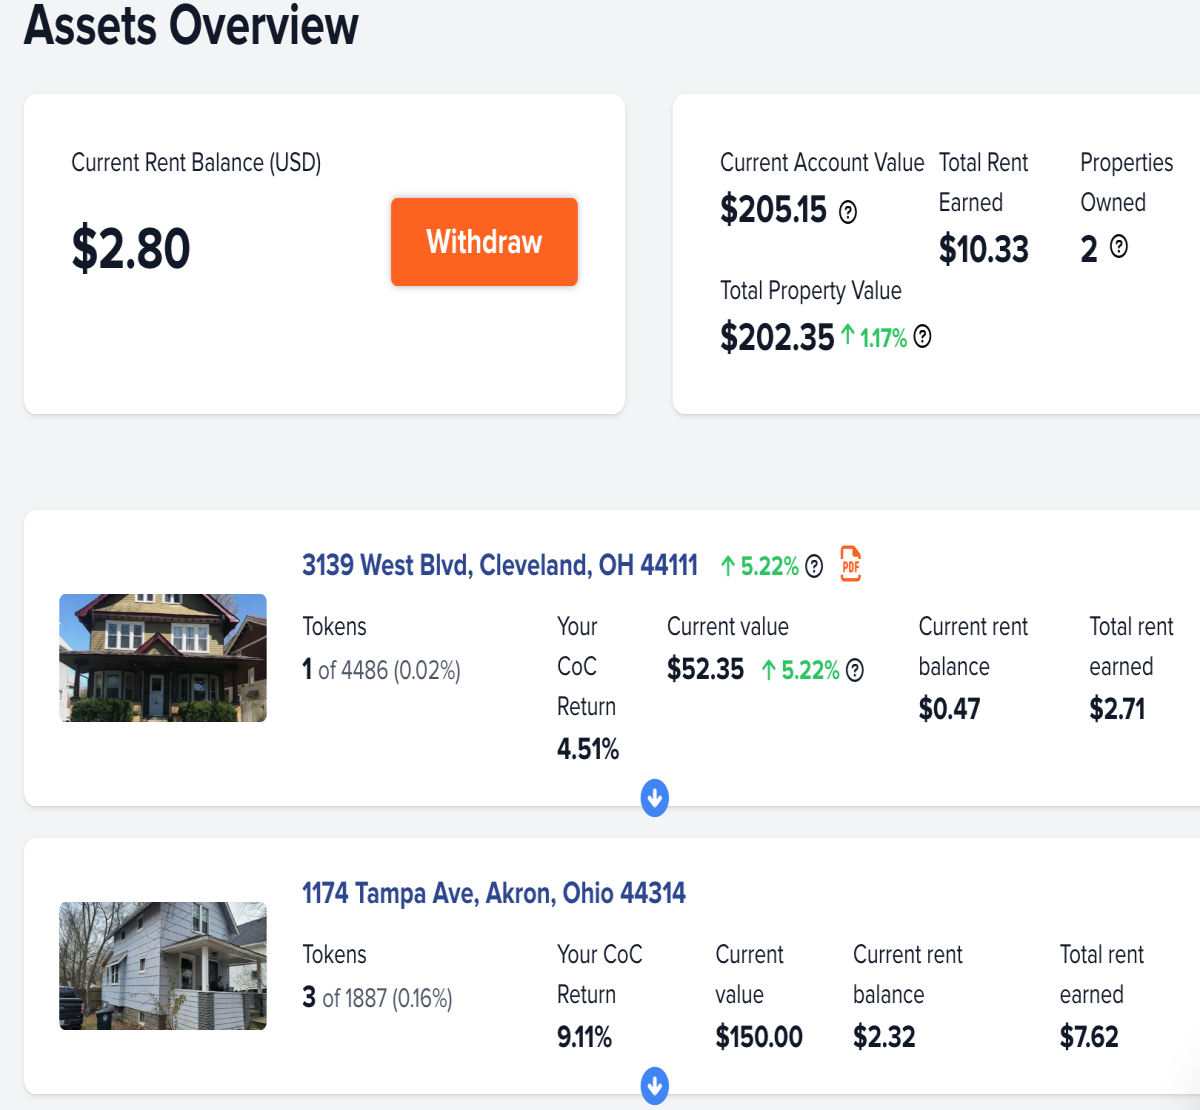
Task: Expand the 1174 Tampa Ave property details
Action: [654, 1085]
